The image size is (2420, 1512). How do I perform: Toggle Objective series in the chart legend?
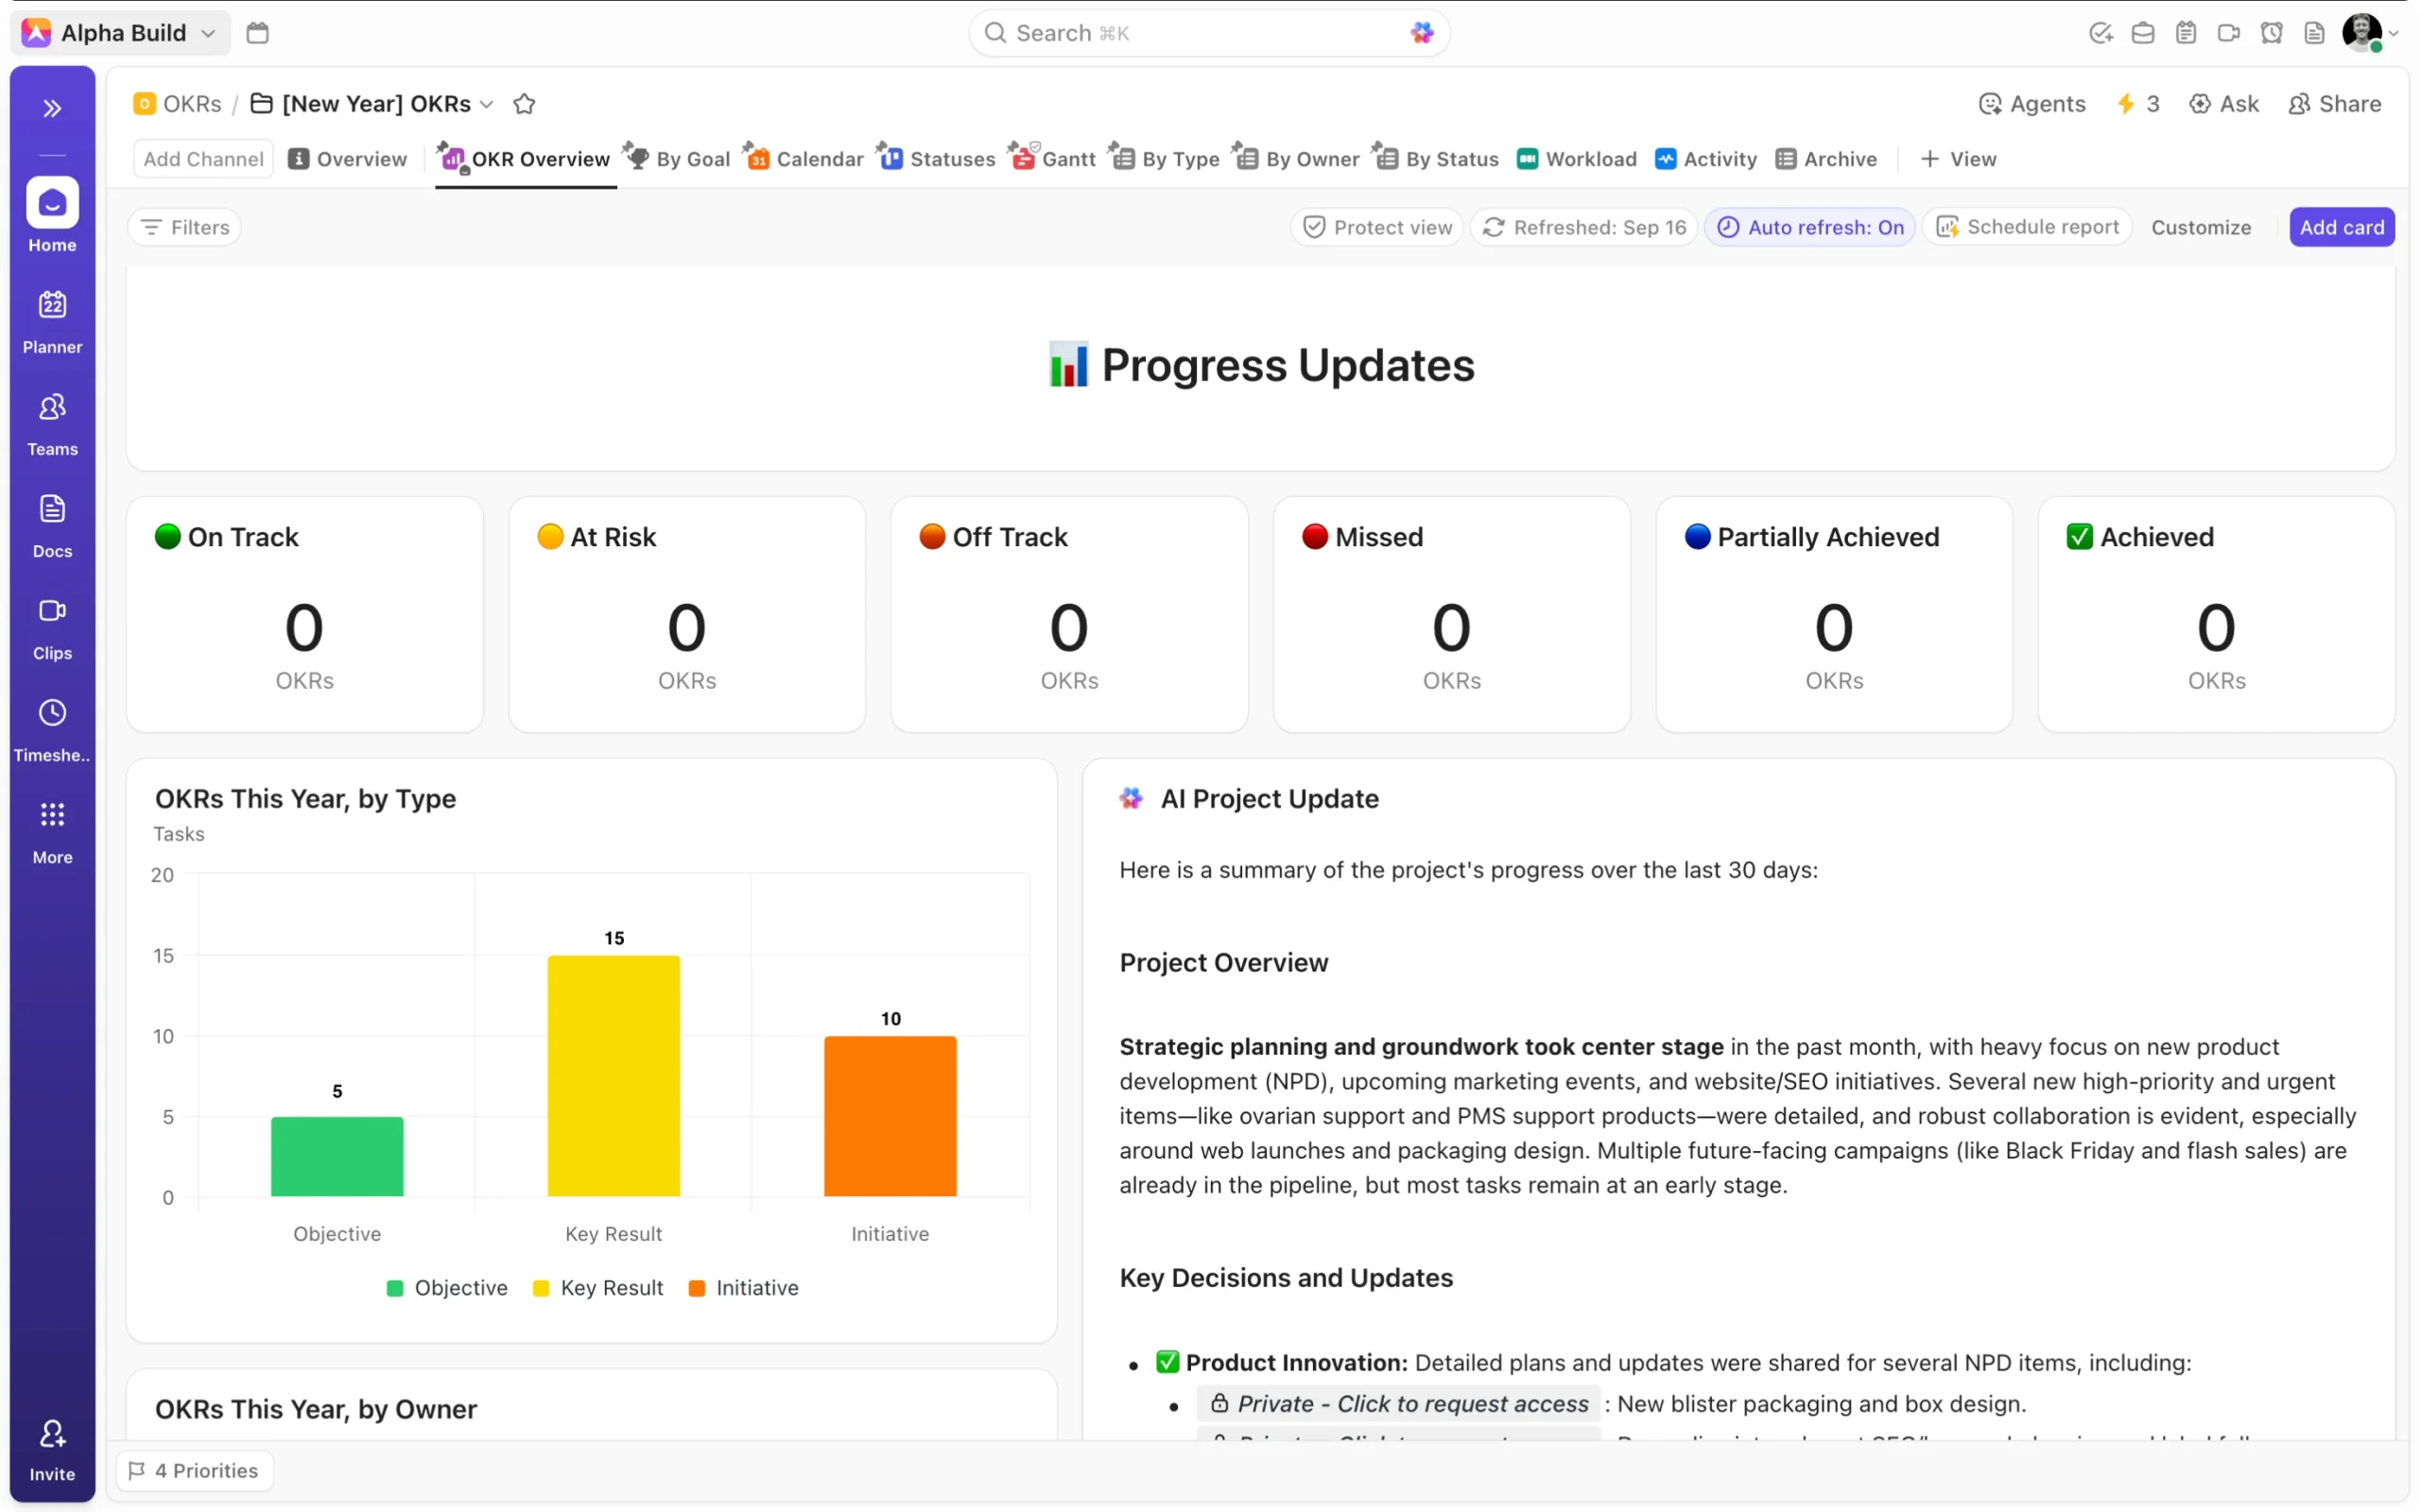coord(446,1288)
